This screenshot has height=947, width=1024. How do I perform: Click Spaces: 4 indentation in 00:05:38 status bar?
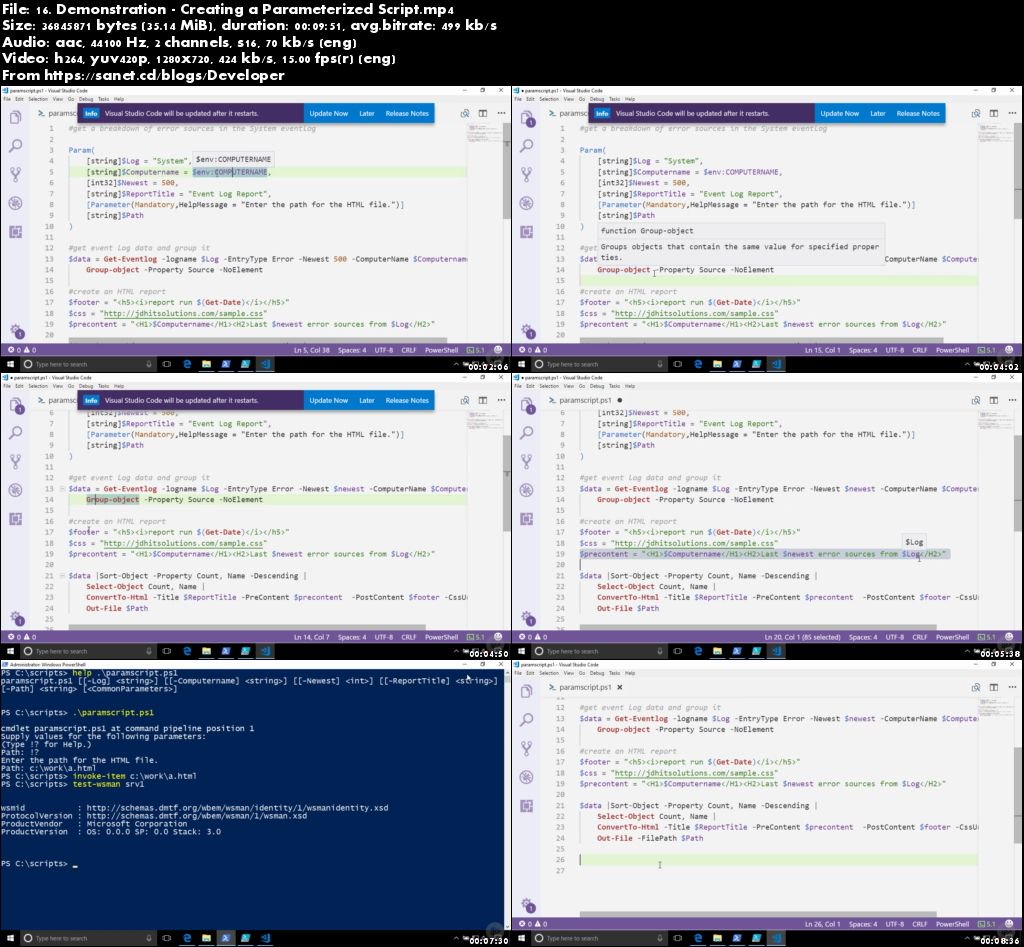(x=863, y=637)
